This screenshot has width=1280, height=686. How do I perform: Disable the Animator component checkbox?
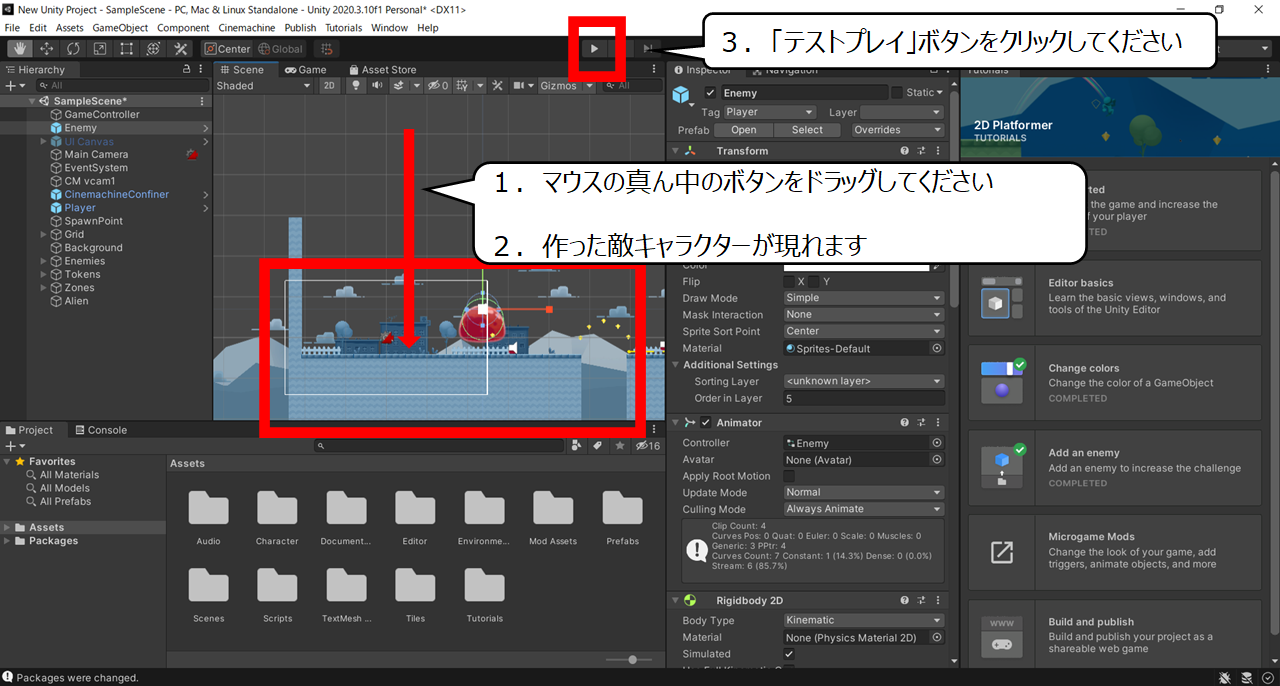pos(706,422)
